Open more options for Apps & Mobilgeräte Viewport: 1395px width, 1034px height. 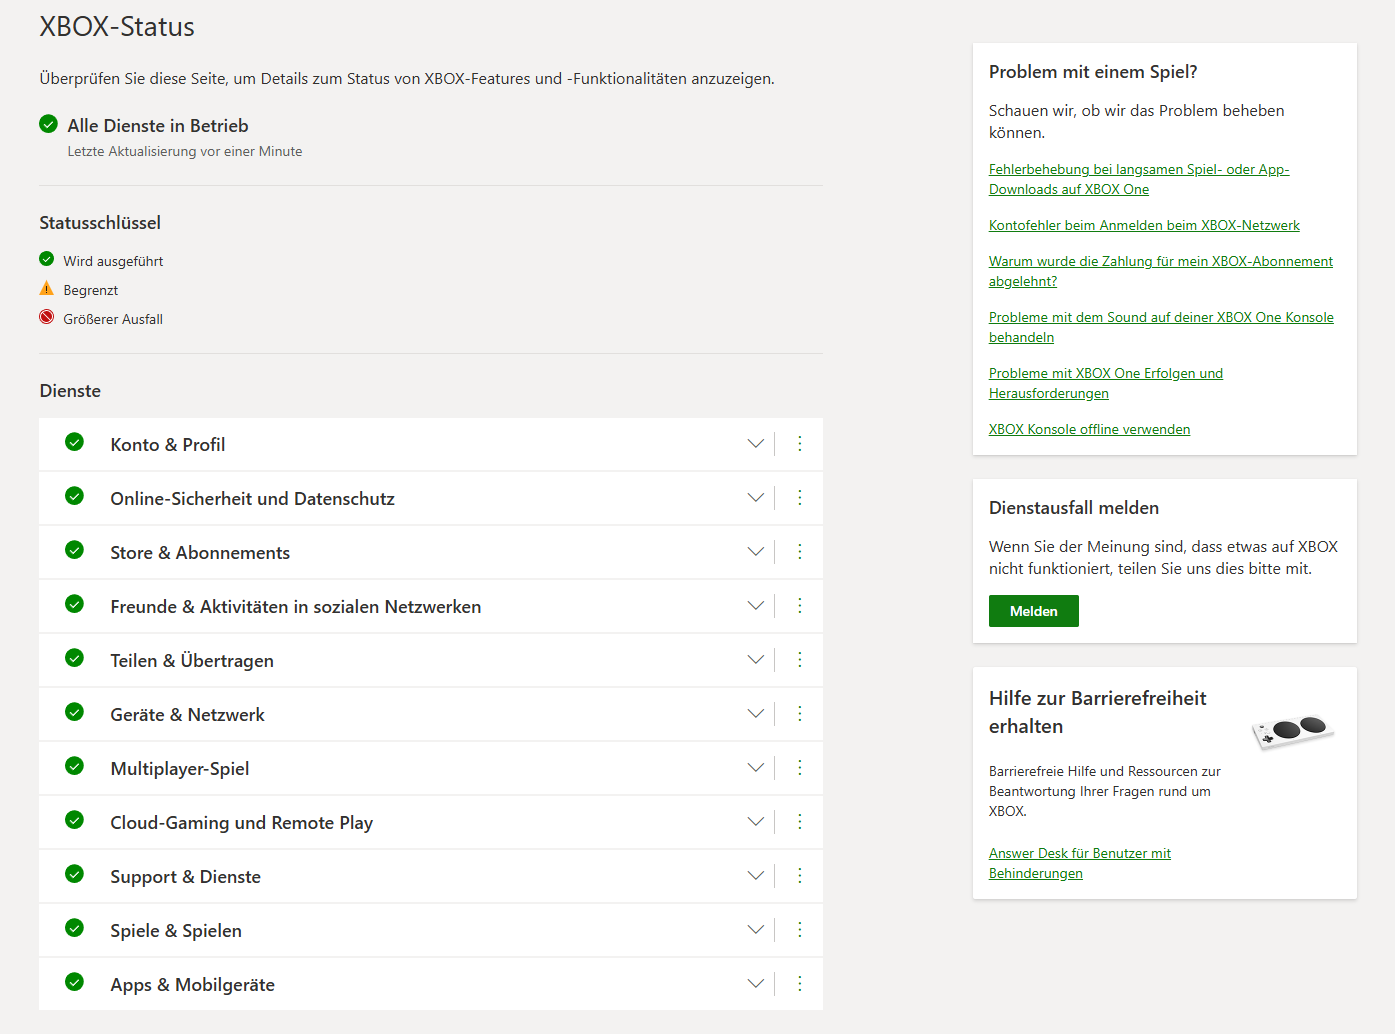click(800, 984)
